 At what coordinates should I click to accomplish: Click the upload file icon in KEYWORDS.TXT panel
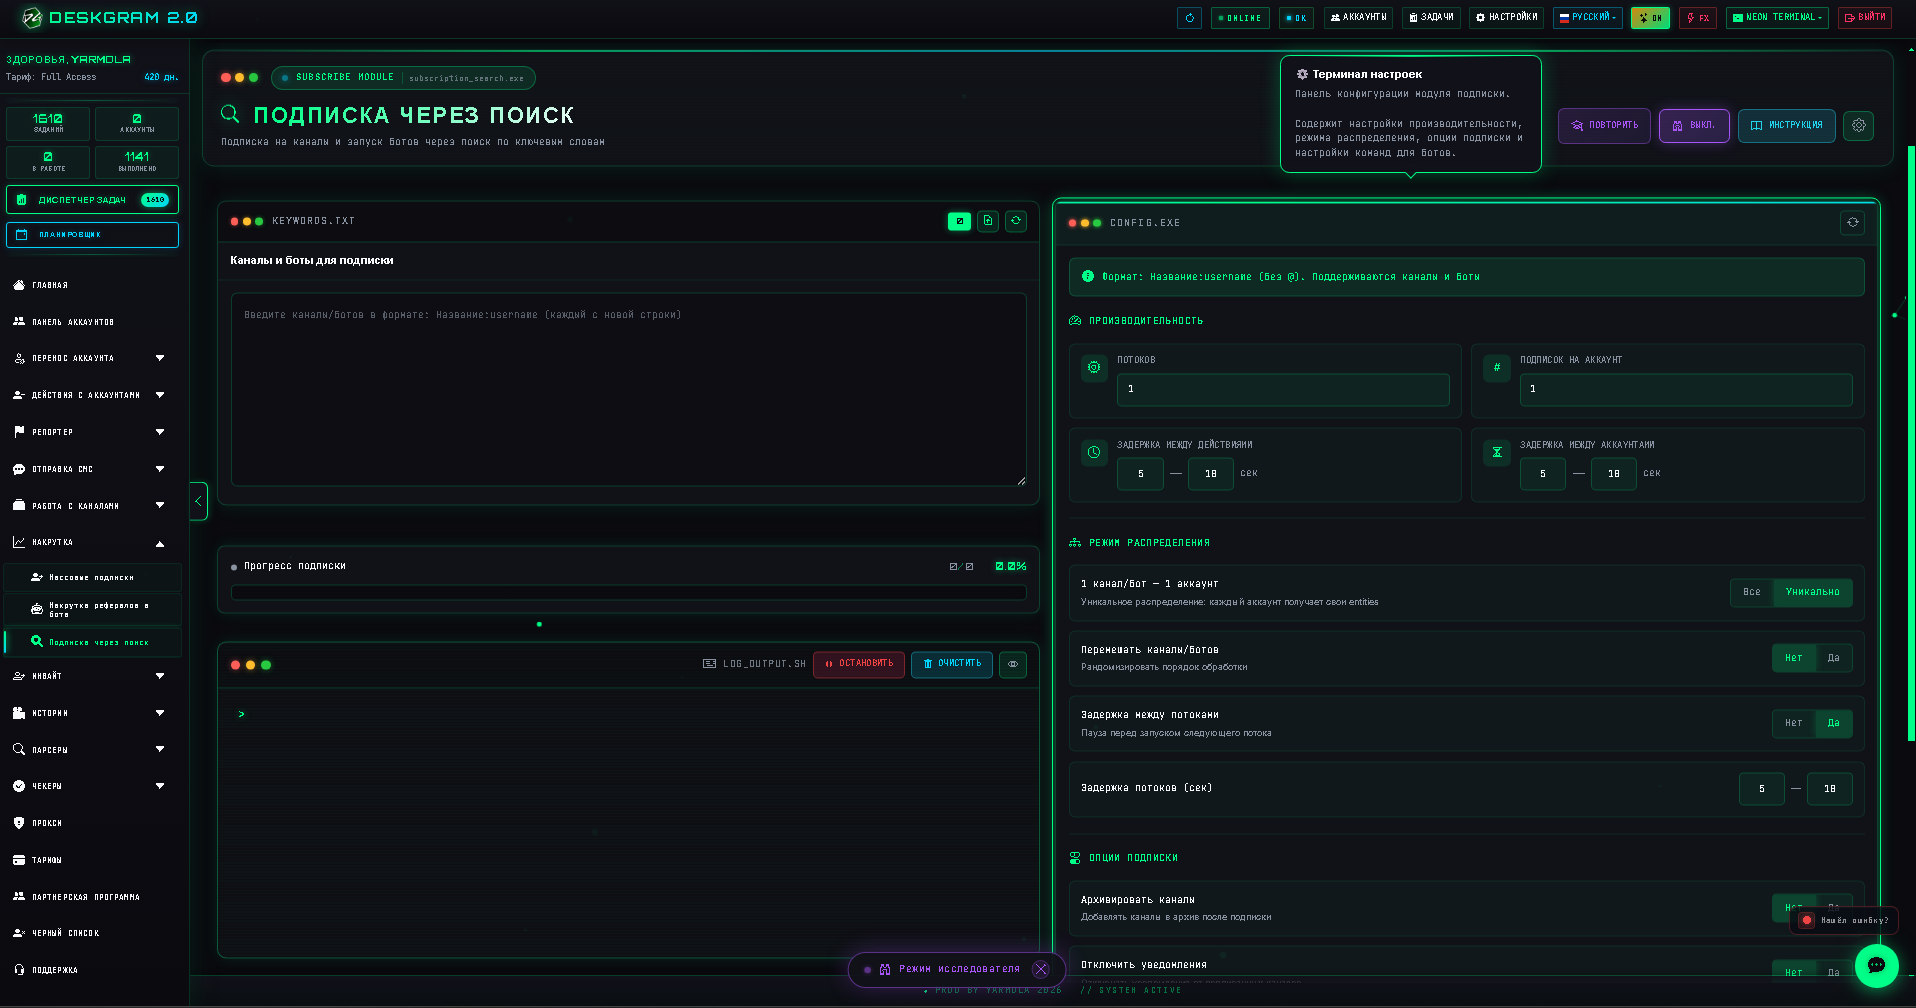coord(988,221)
